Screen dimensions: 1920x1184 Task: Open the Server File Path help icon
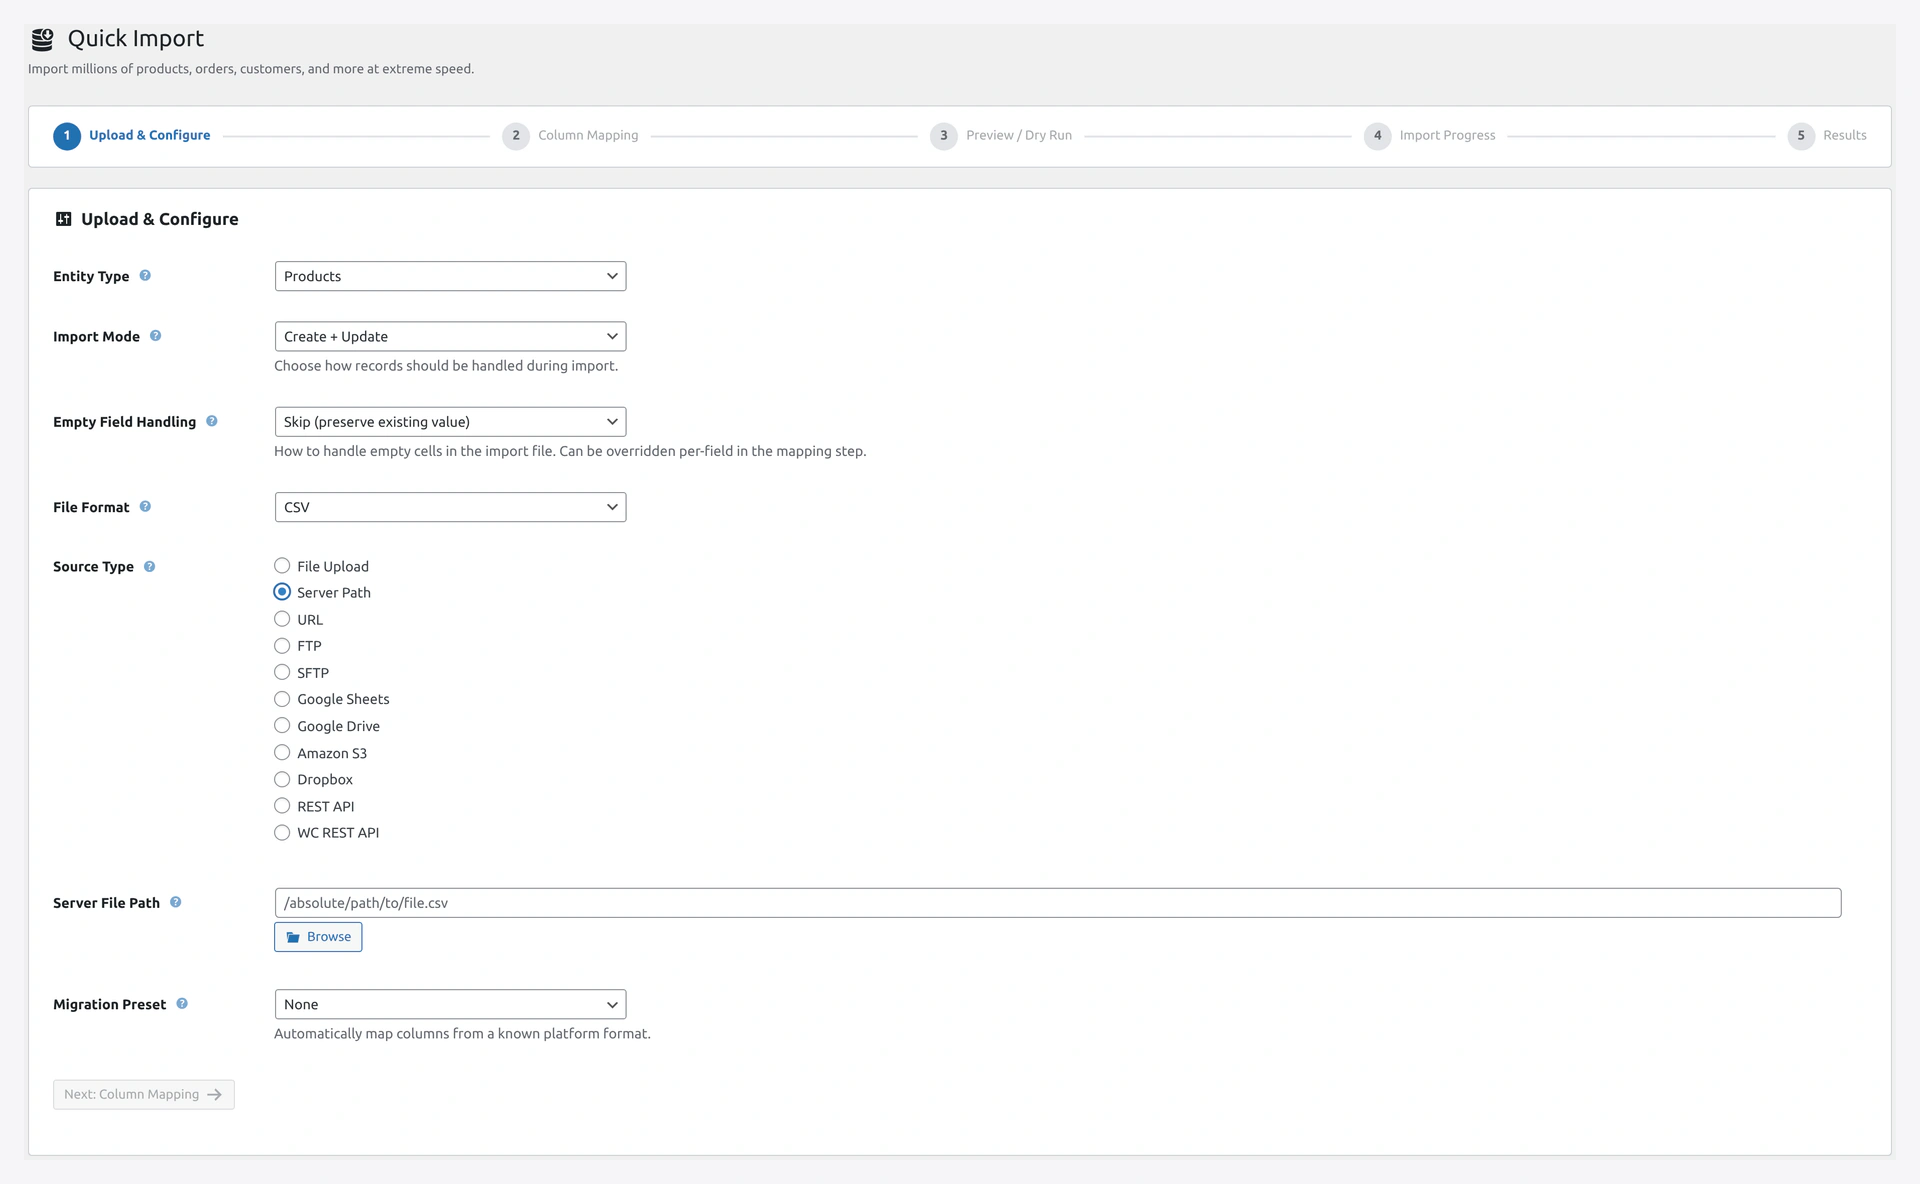click(175, 902)
